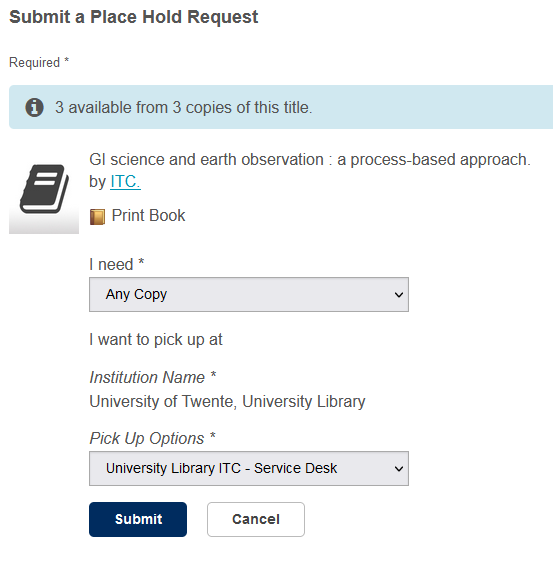Image resolution: width=553 pixels, height=564 pixels.
Task: Click the '3 available from 3 copies' message
Action: (183, 108)
